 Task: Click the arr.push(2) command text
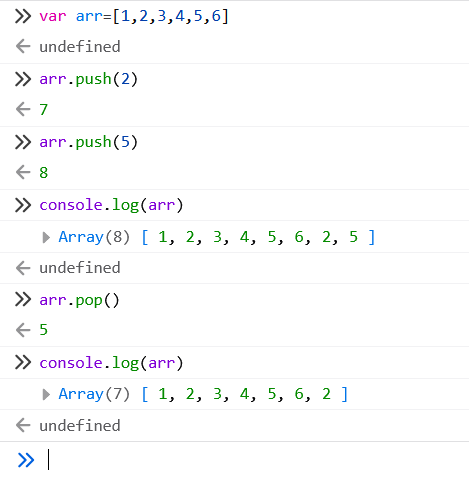click(88, 79)
